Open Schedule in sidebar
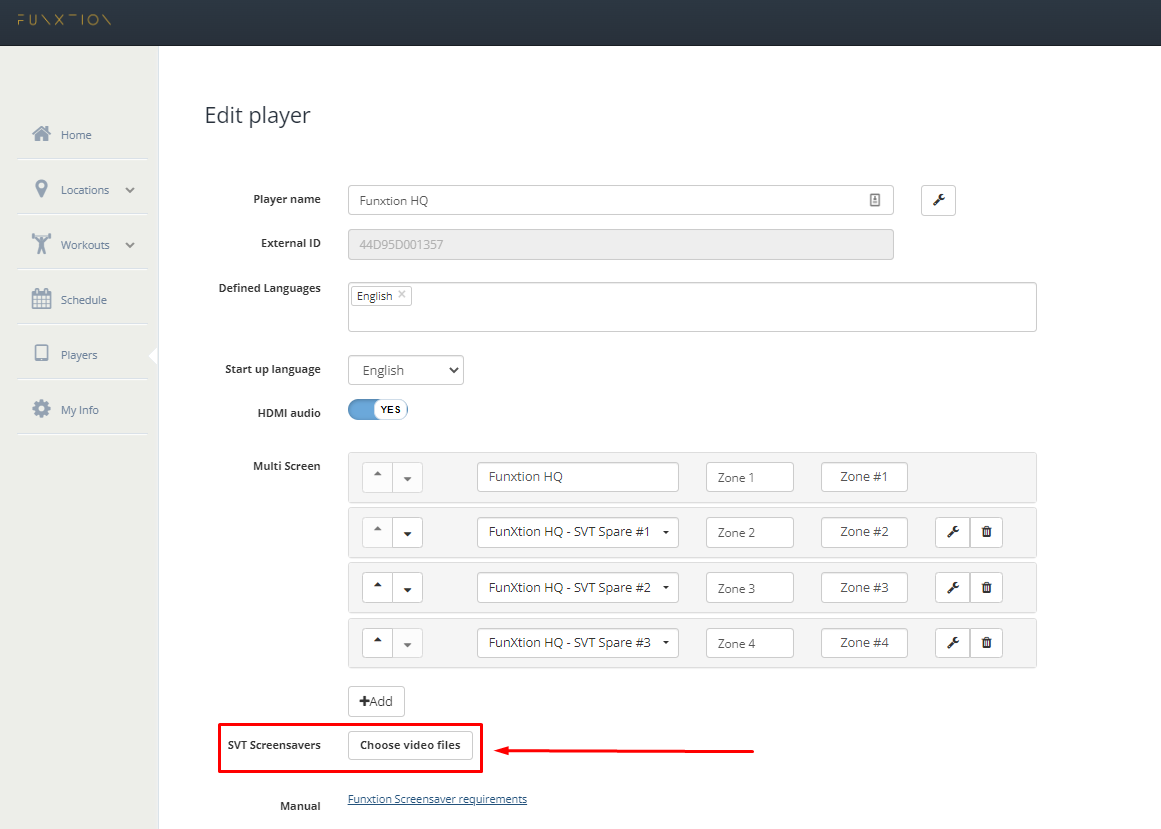 click(x=82, y=299)
